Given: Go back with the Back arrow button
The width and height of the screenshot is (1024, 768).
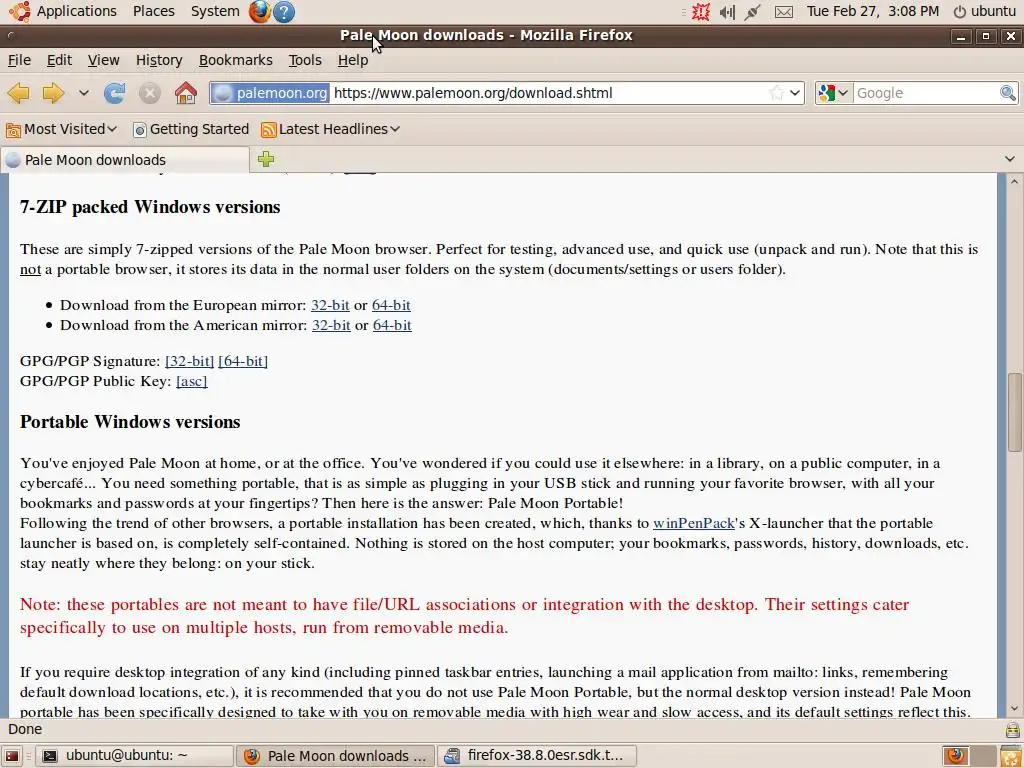Looking at the screenshot, I should pyautogui.click(x=18, y=93).
